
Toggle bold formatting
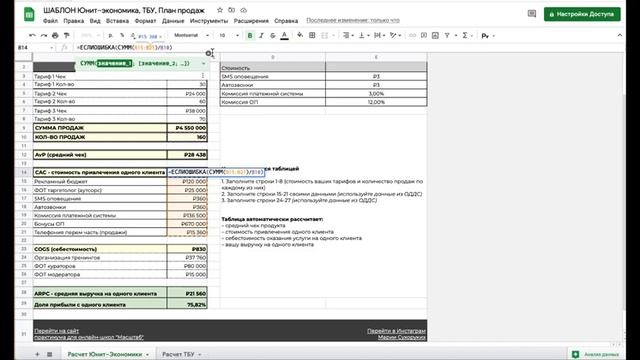250,36
